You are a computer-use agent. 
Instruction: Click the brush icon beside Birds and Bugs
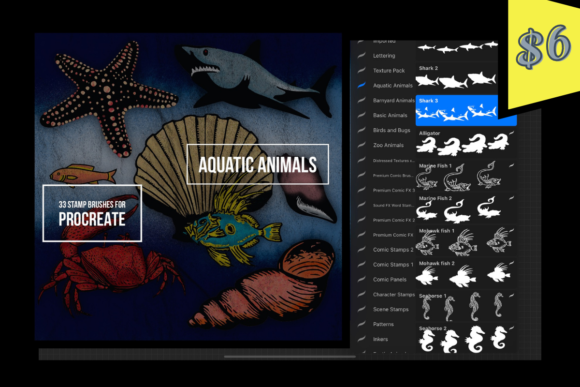361,130
